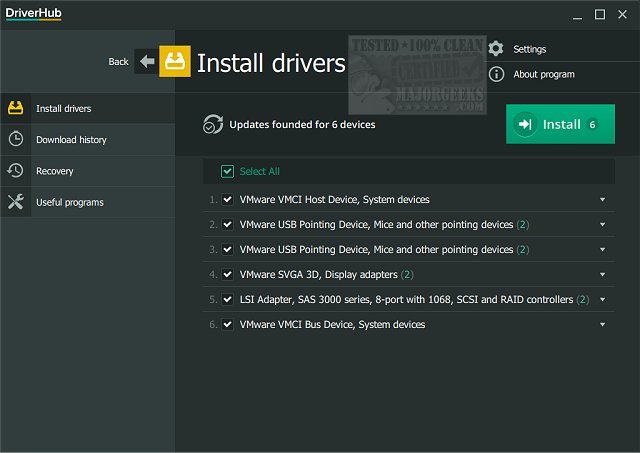Click the Download history clock icon

click(x=15, y=139)
